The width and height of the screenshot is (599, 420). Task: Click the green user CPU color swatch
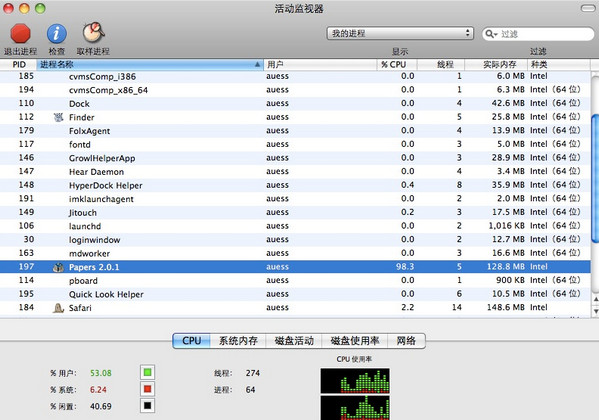tap(147, 372)
